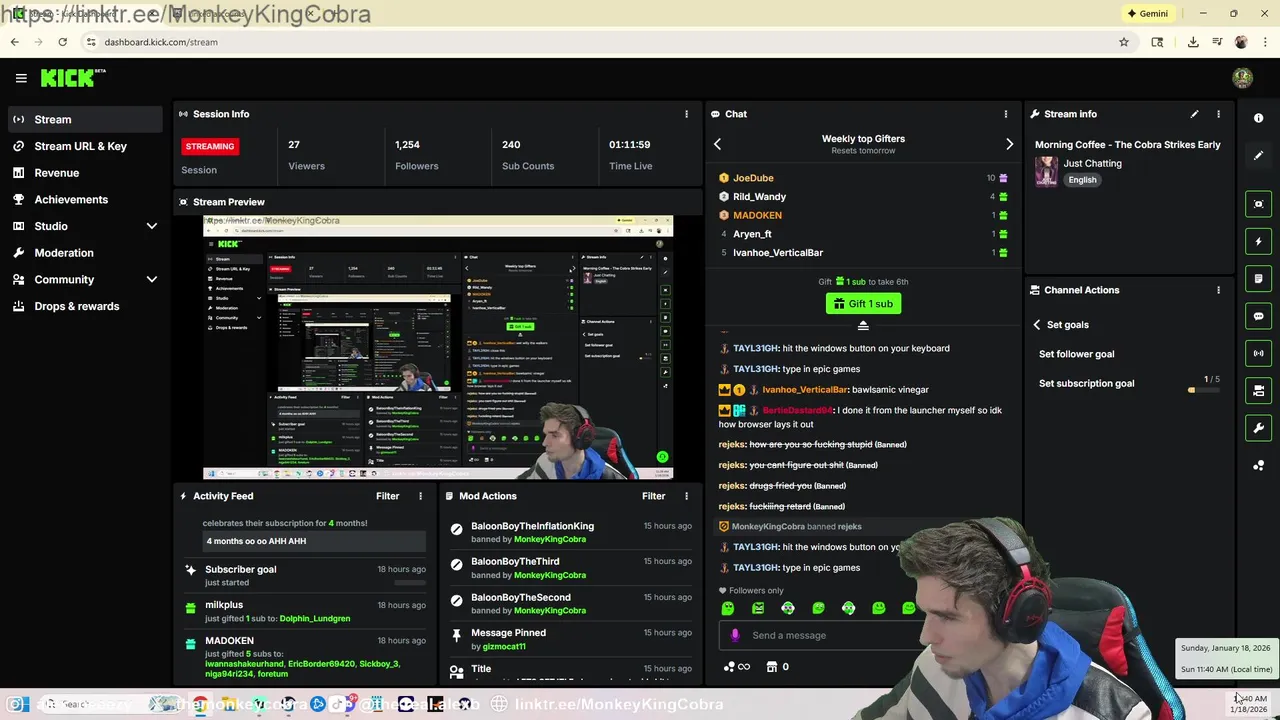Open gizmocat11 link under Message Pinned
Image resolution: width=1280 pixels, height=720 pixels.
[x=504, y=647]
